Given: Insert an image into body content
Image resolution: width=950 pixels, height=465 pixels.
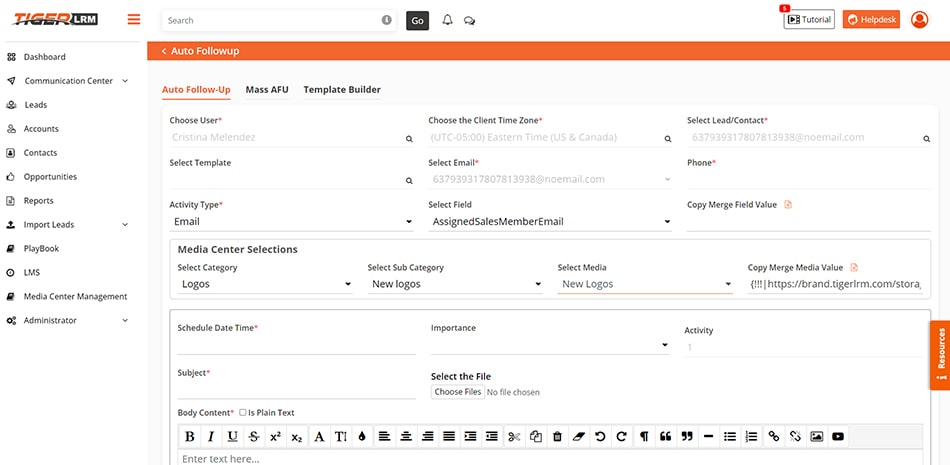Looking at the screenshot, I should click(817, 436).
